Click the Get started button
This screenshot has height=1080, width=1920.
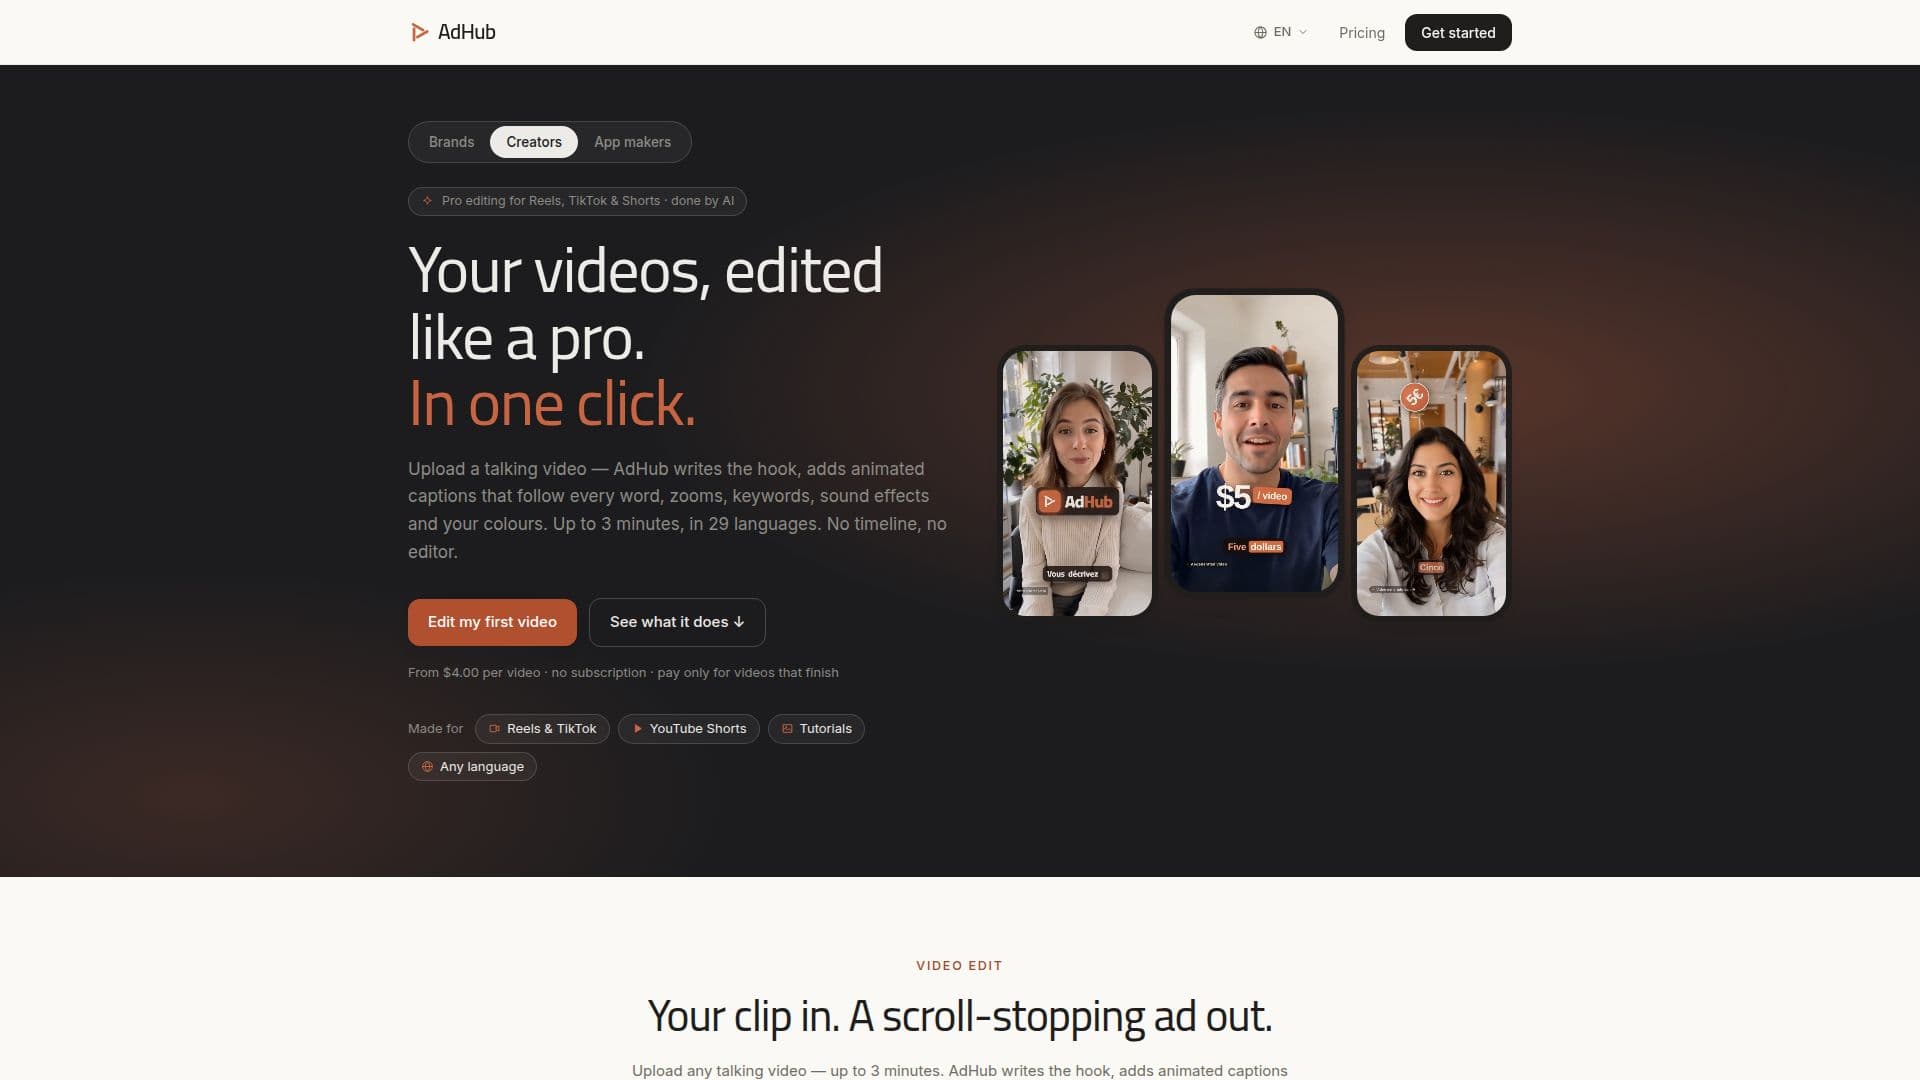coord(1458,32)
